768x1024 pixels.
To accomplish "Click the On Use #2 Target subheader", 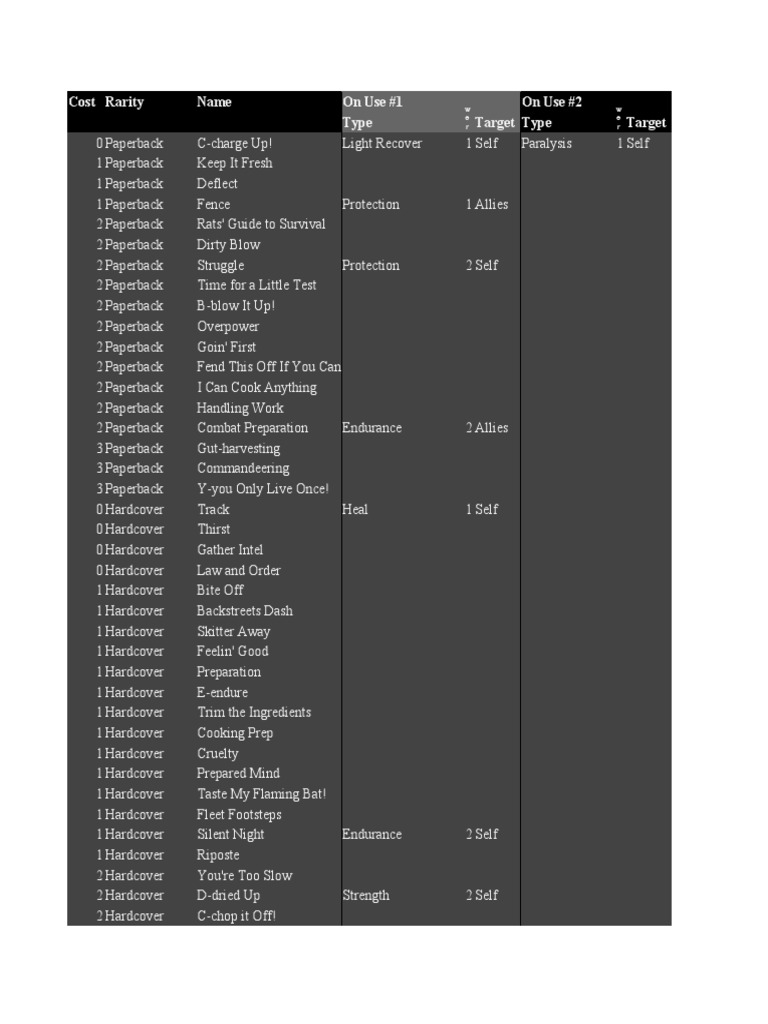I will [646, 123].
